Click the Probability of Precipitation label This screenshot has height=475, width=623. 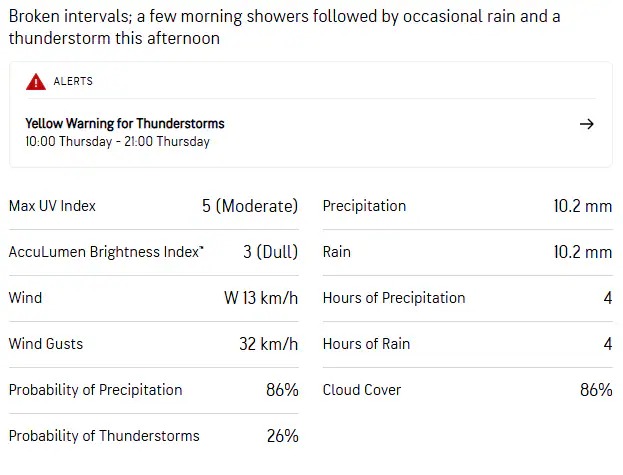tap(96, 390)
